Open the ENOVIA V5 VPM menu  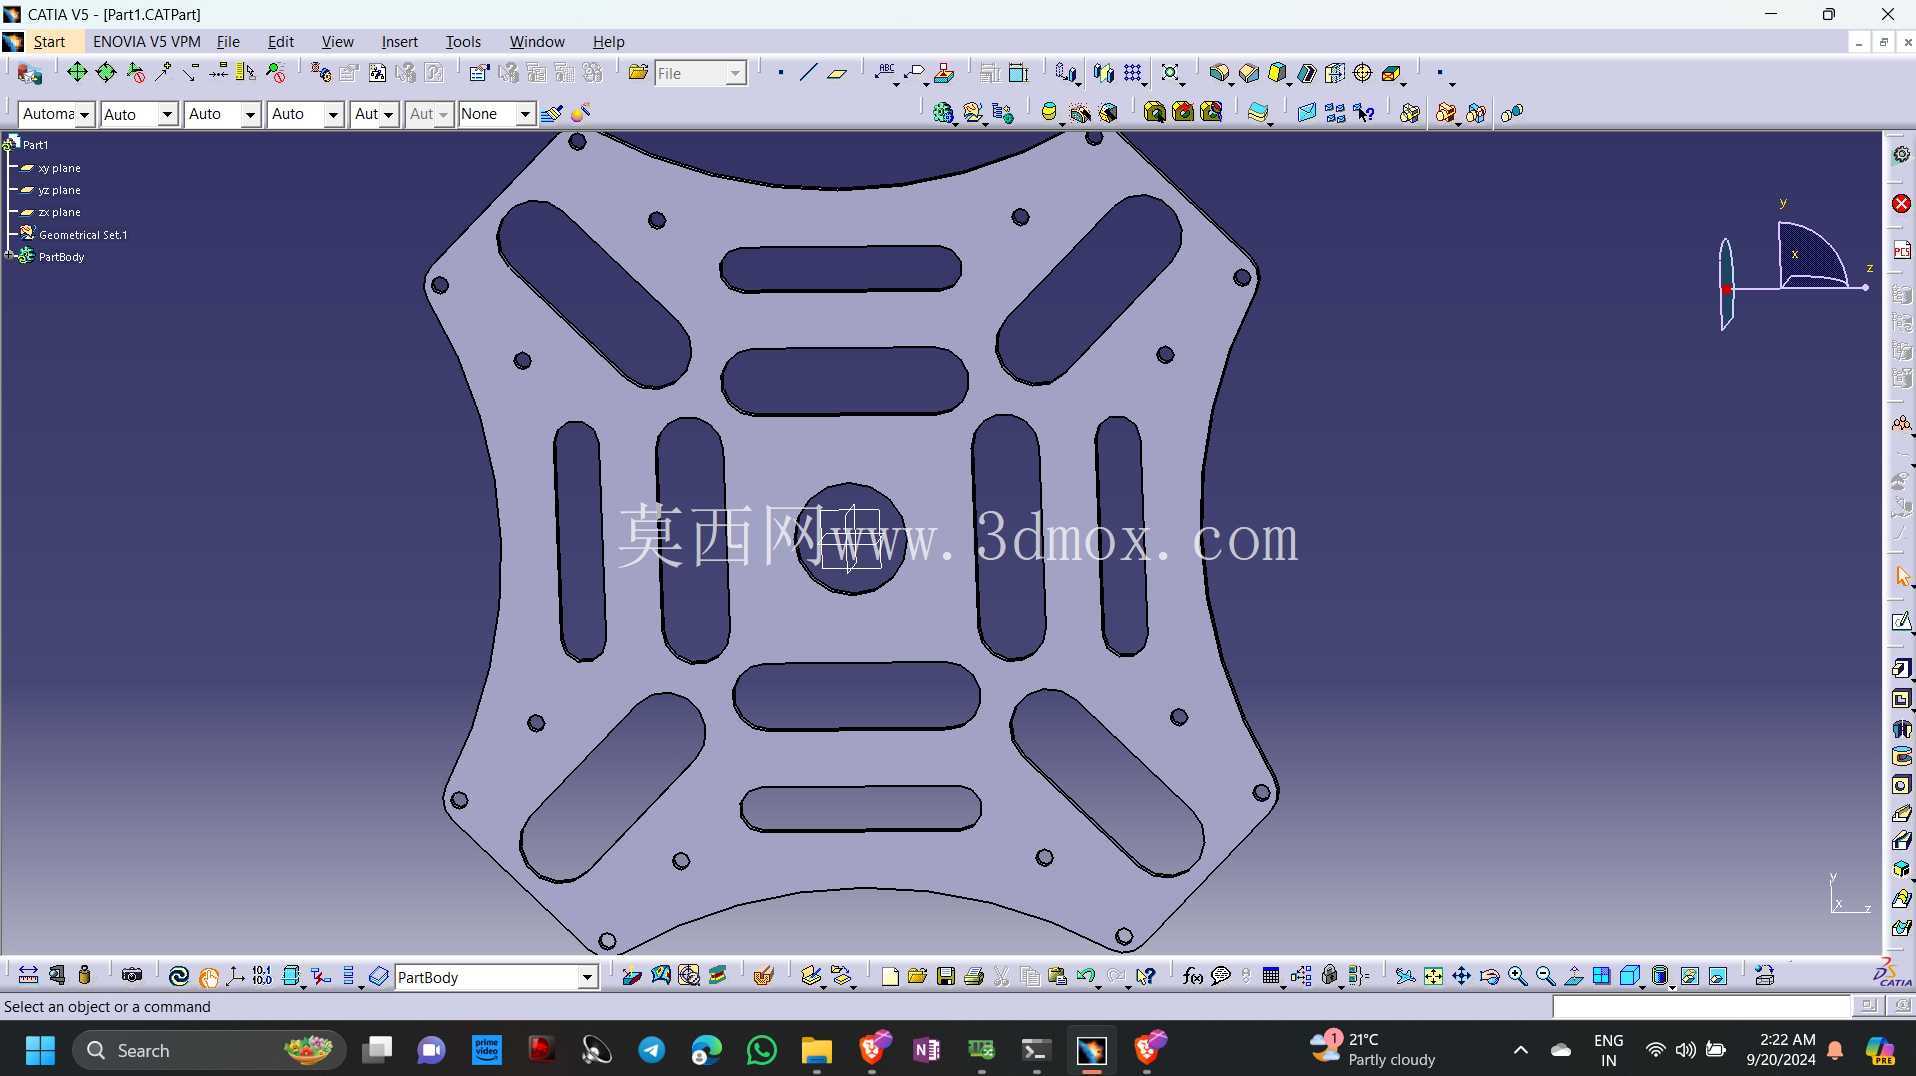tap(146, 42)
